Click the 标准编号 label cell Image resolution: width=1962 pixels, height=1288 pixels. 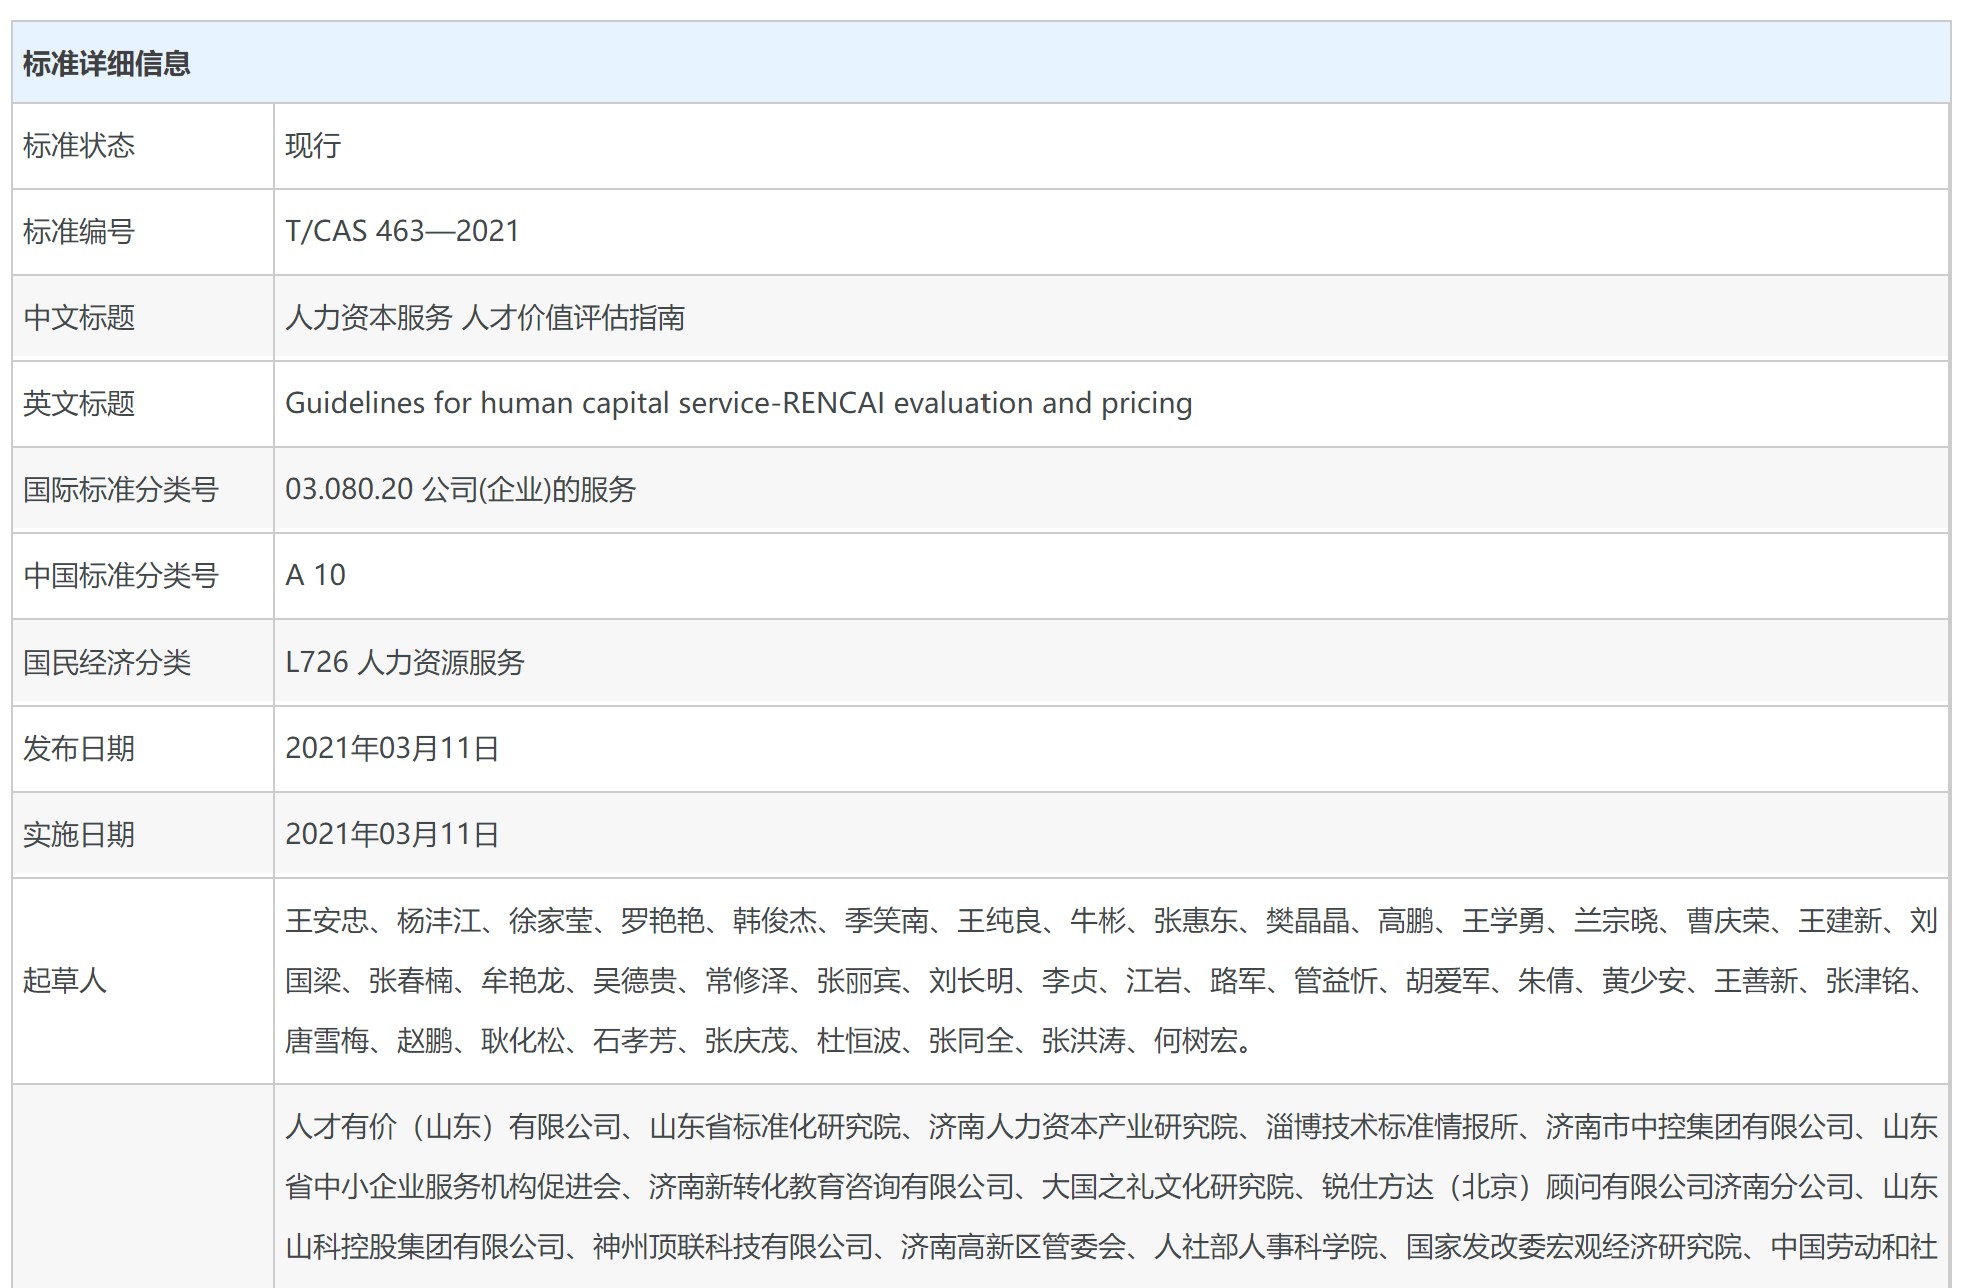tap(78, 232)
